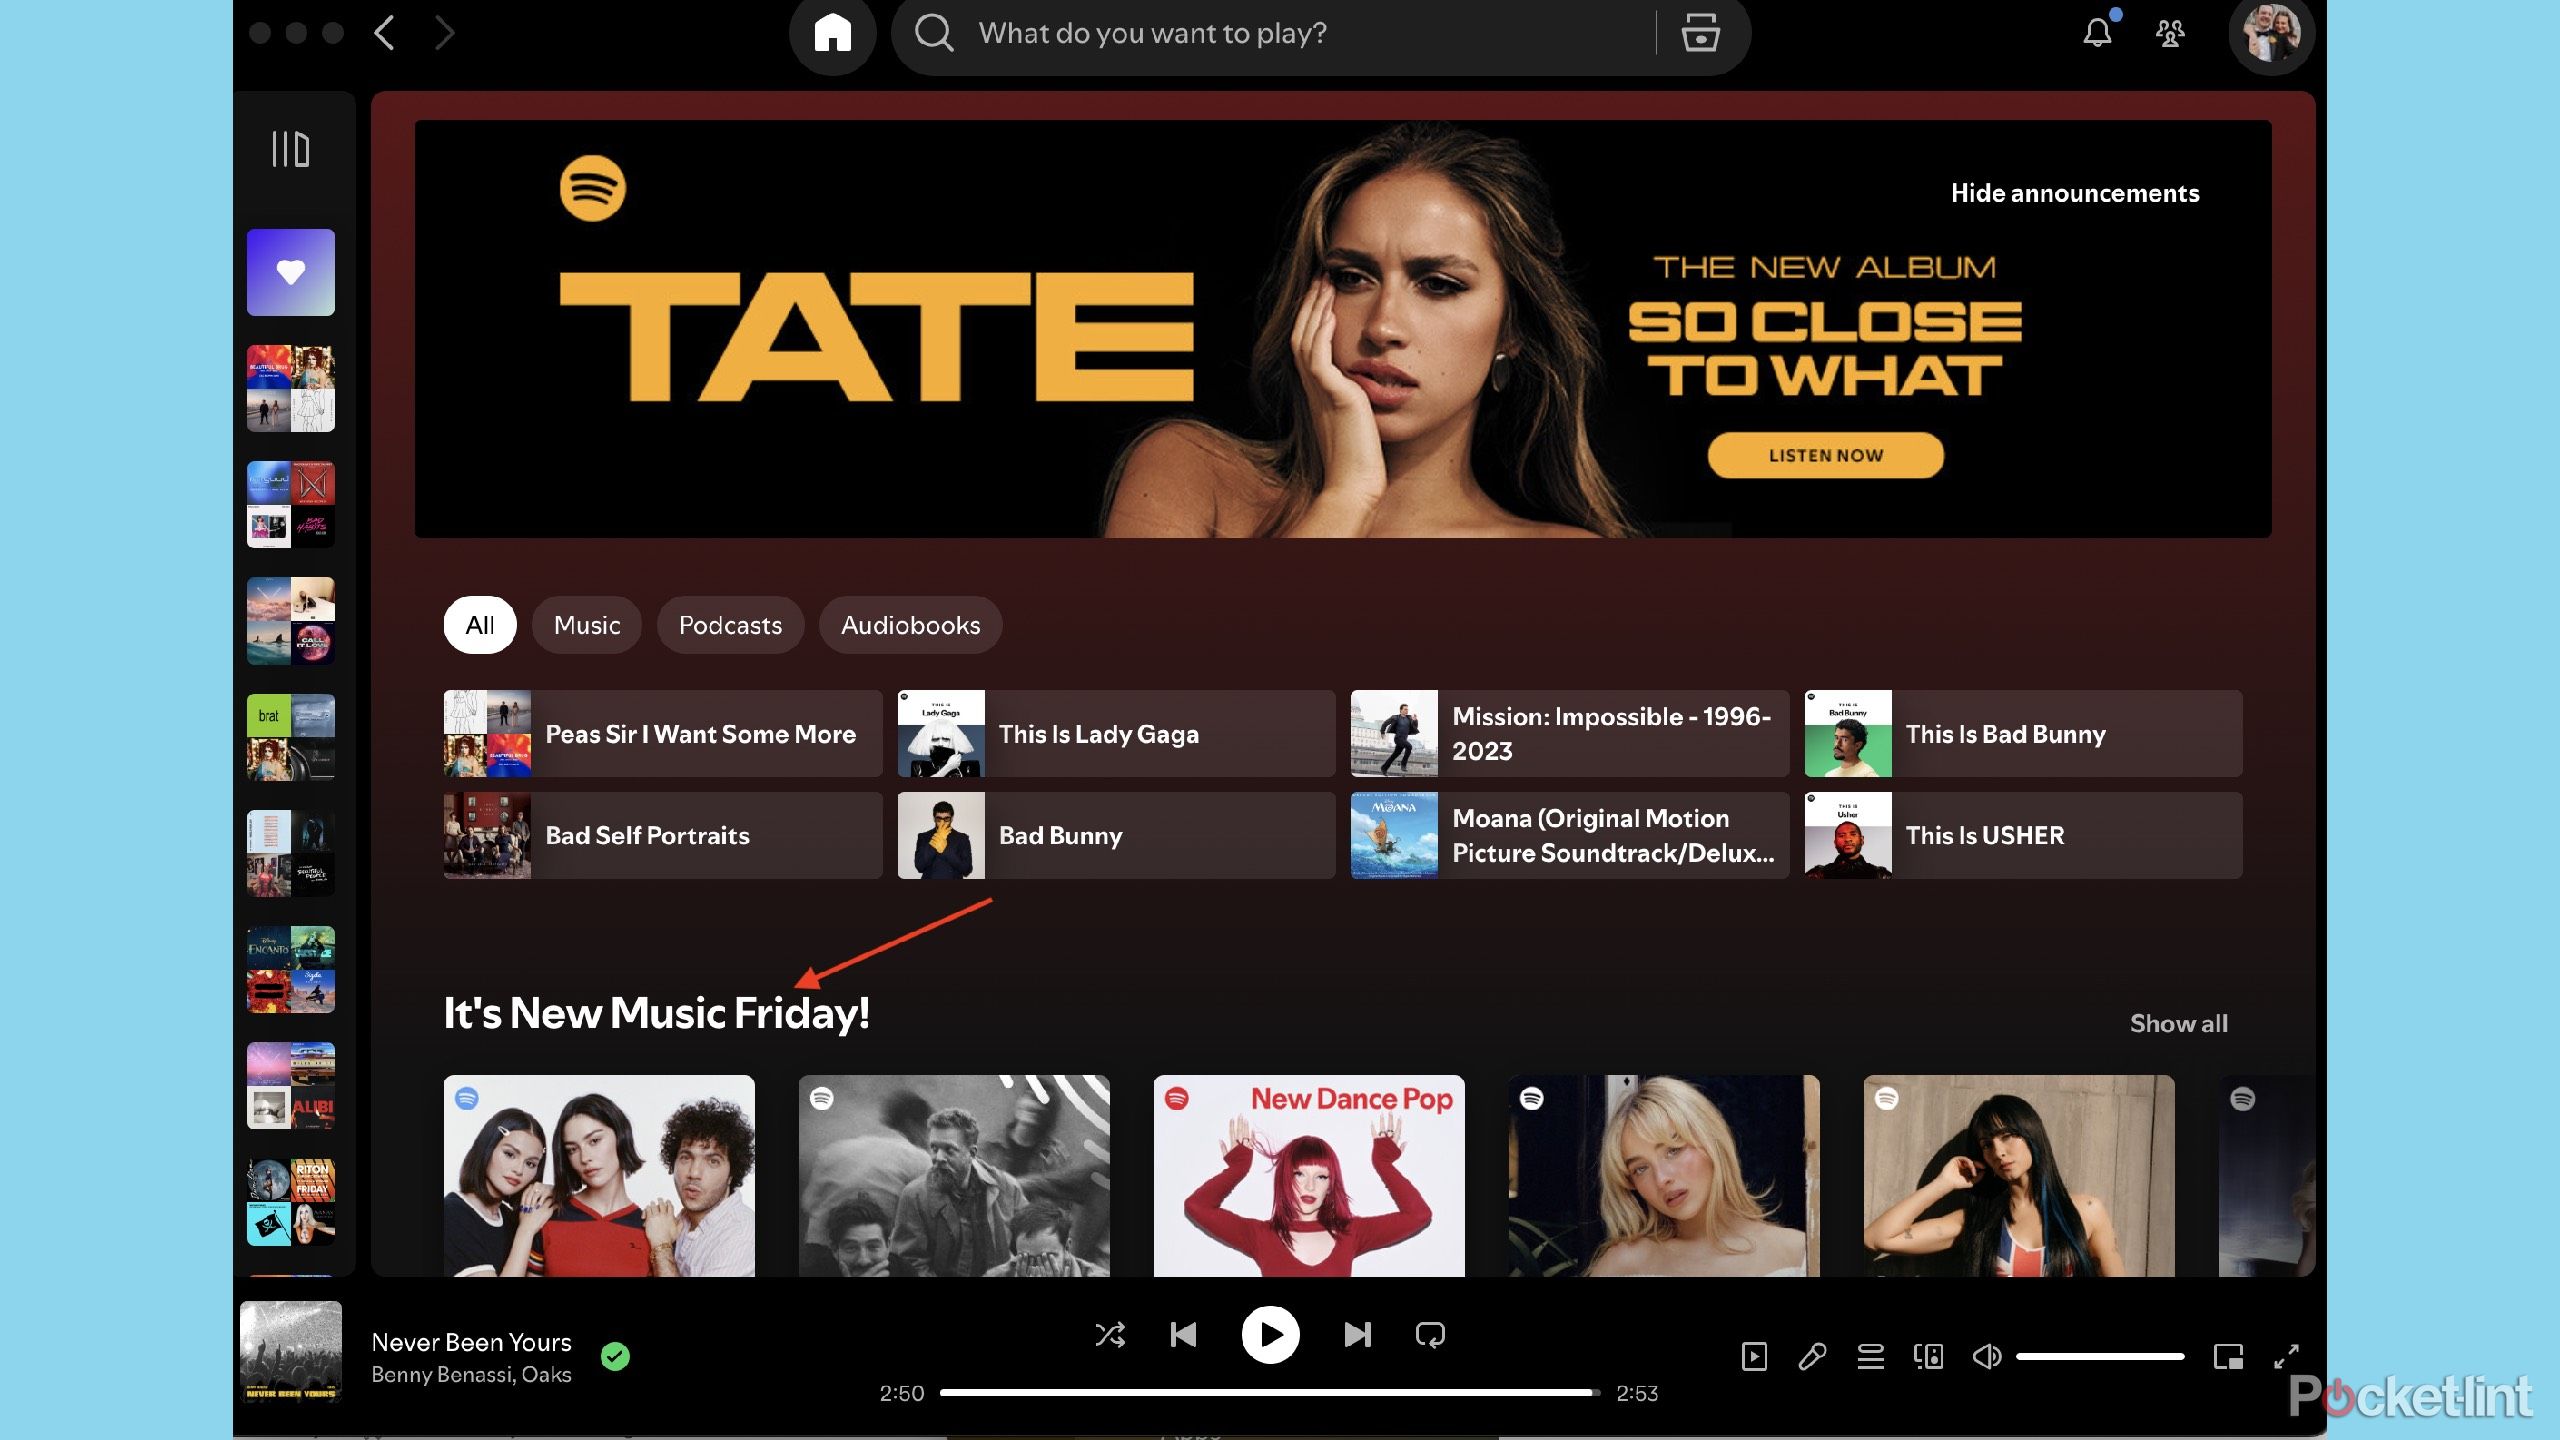Click the notifications bell icon
Image resolution: width=2560 pixels, height=1440 pixels.
tap(2099, 32)
